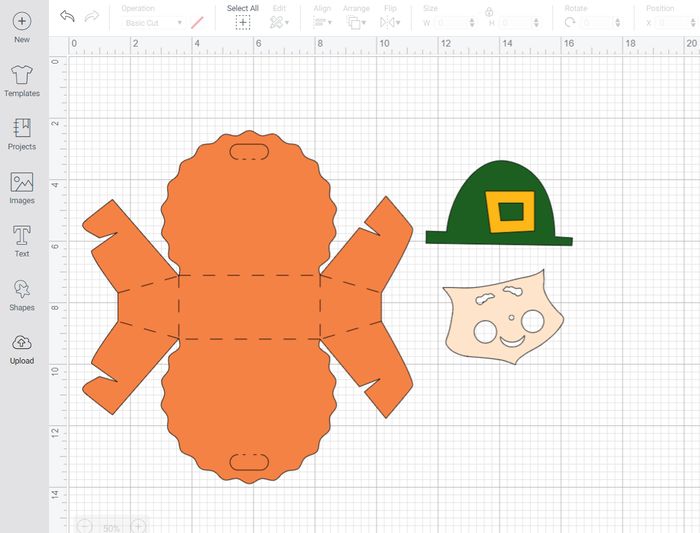The image size is (700, 533).
Task: Click the zoom in plus button
Action: (139, 526)
